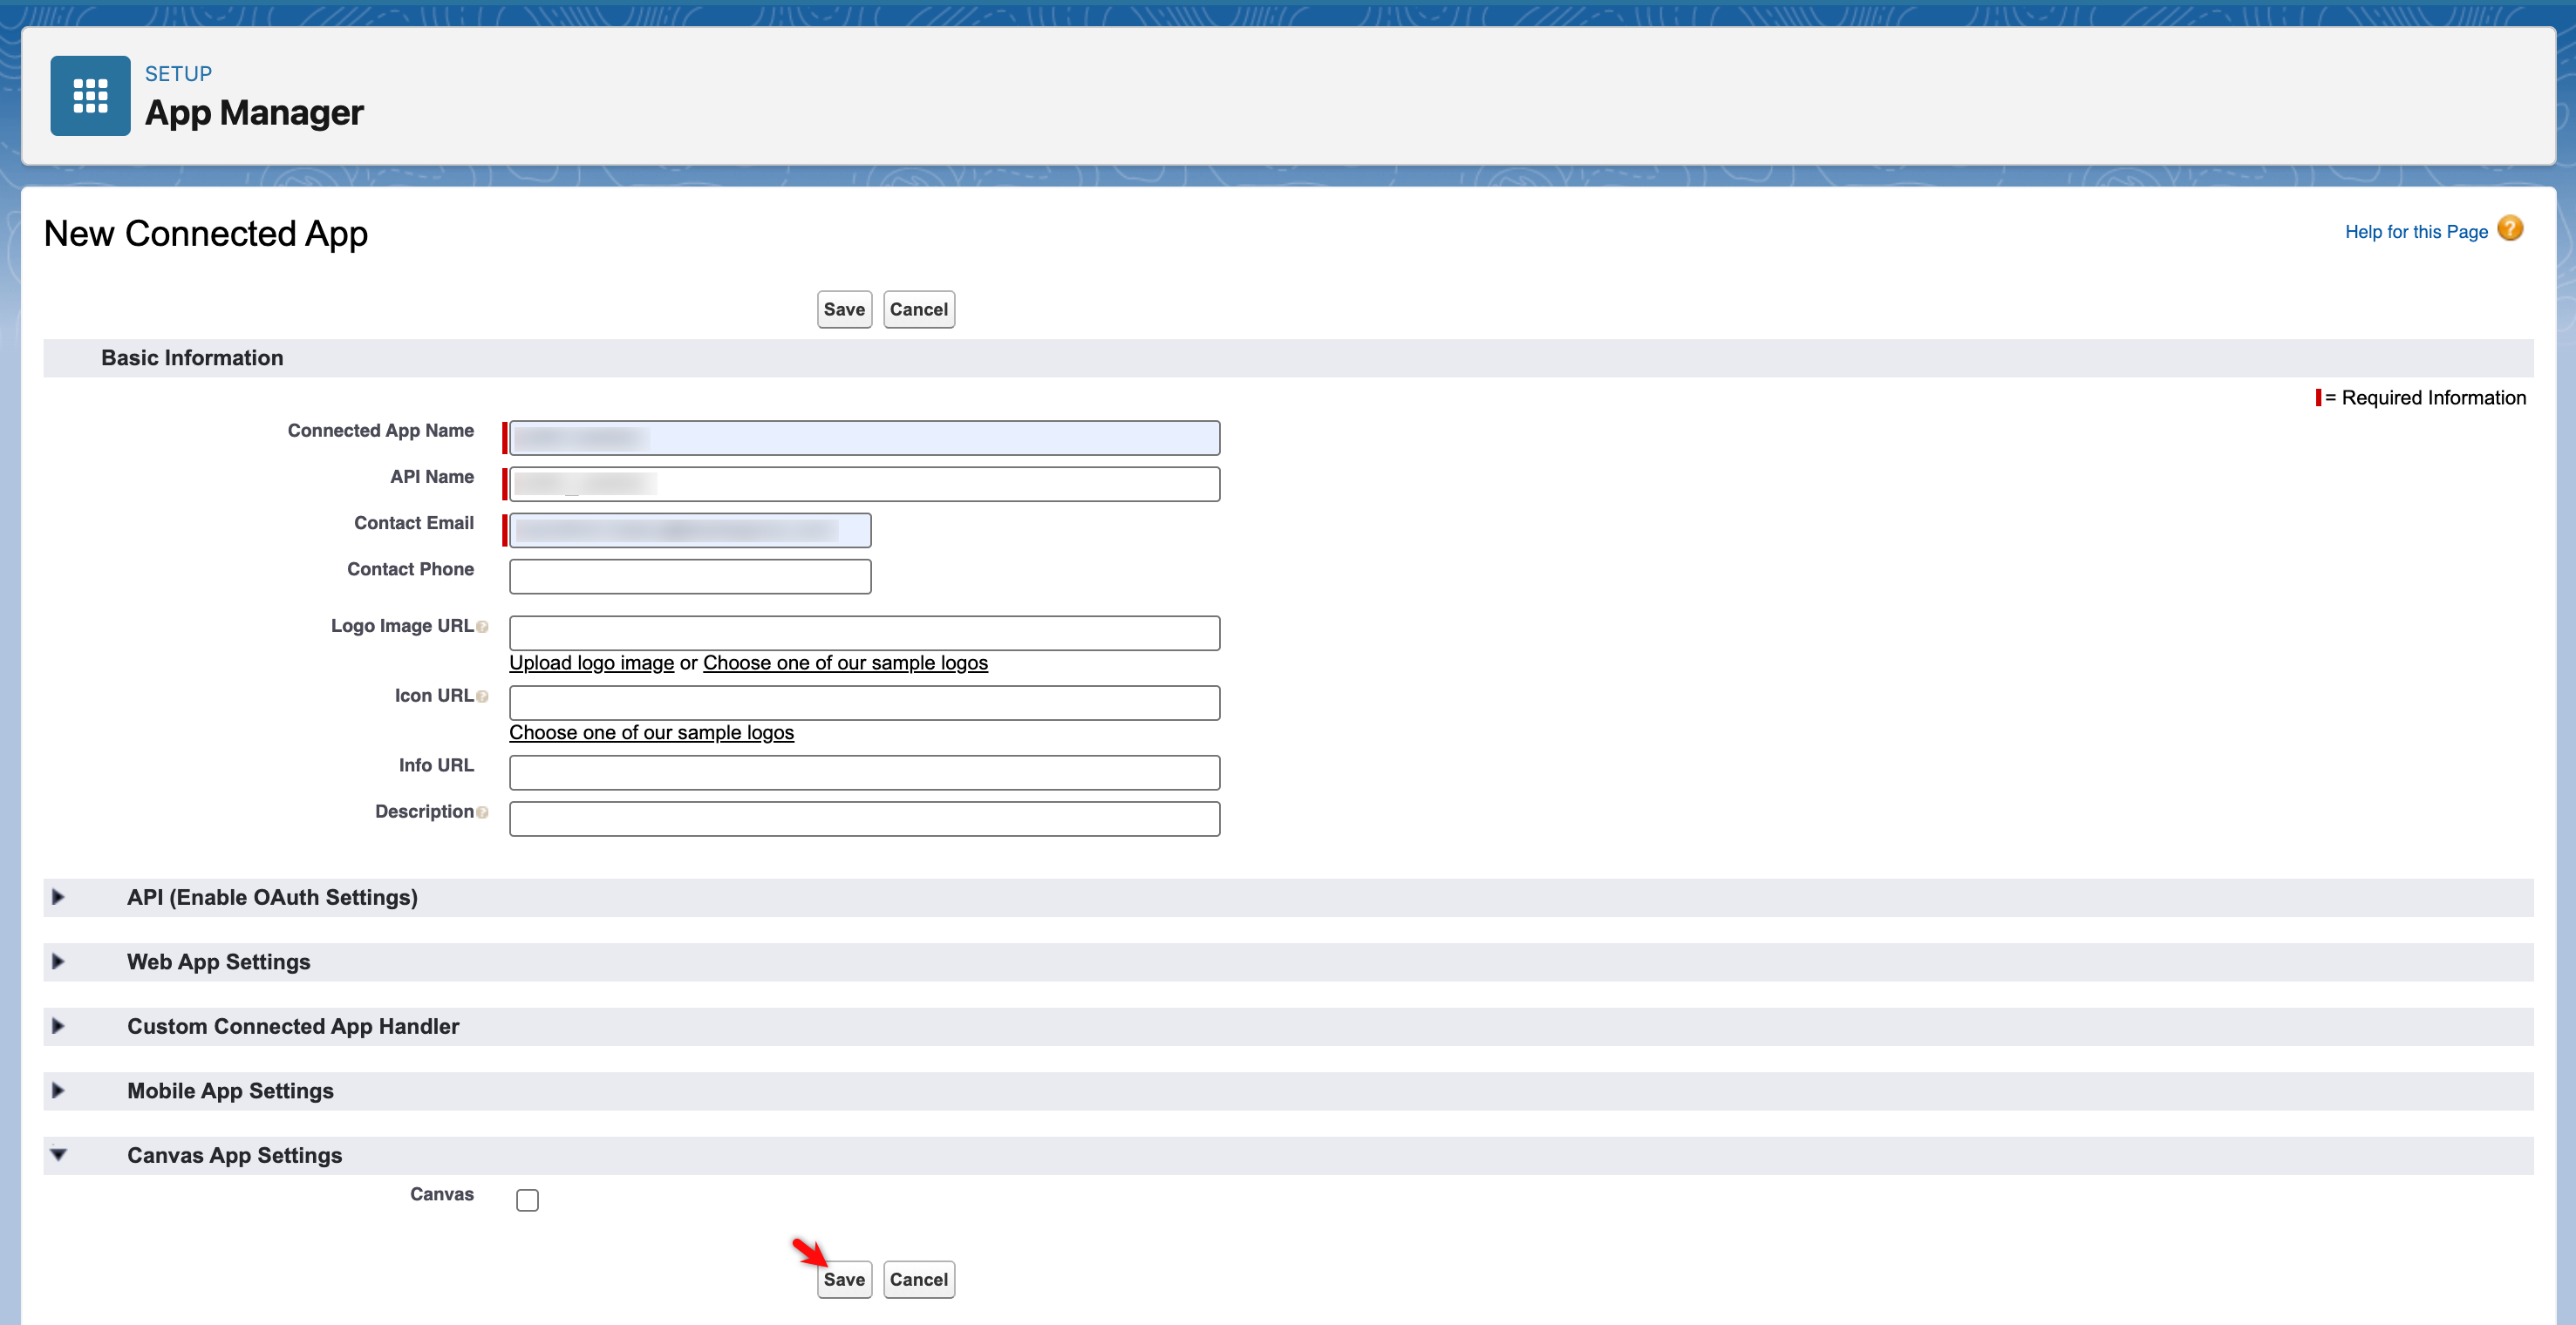
Task: Click the Description field info icon
Action: pyautogui.click(x=482, y=813)
